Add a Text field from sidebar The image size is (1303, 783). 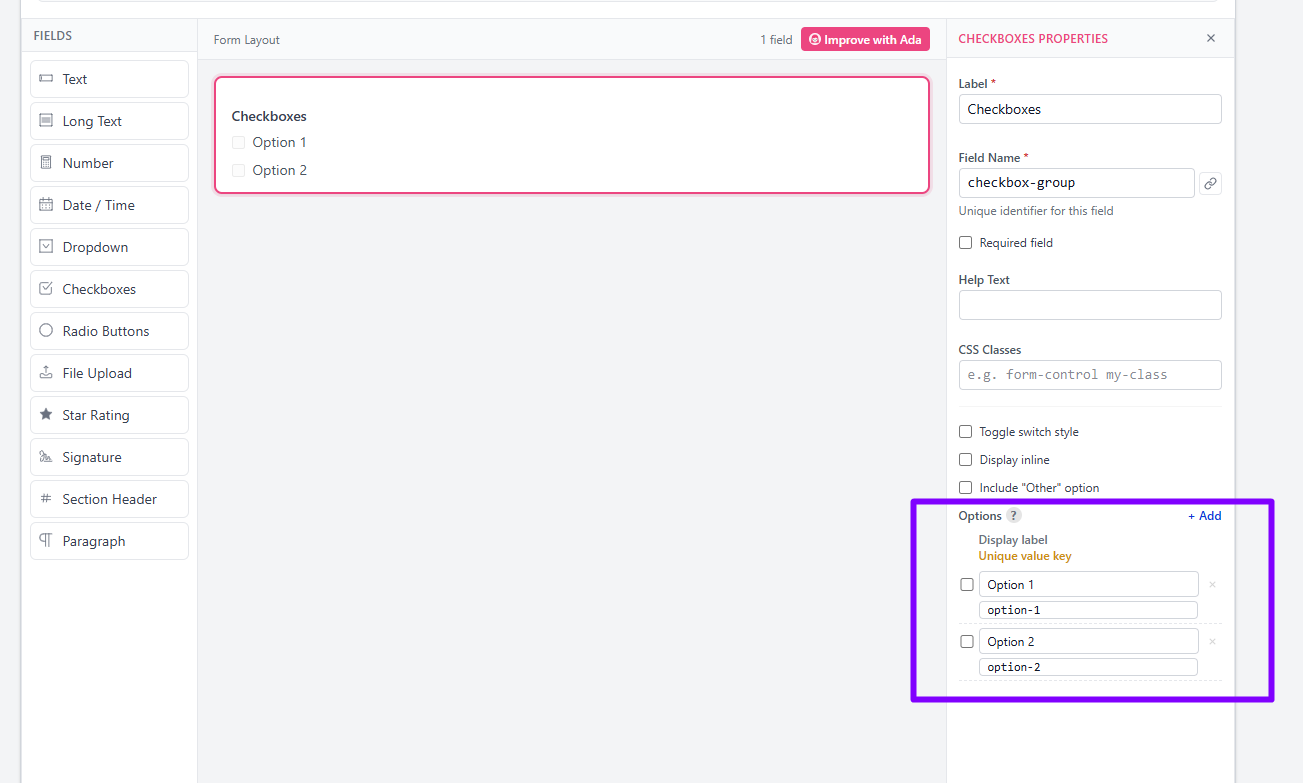pyautogui.click(x=109, y=79)
